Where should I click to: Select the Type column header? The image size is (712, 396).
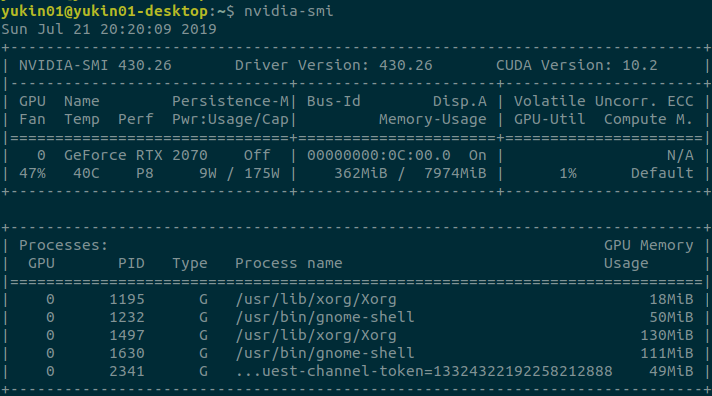[190, 263]
